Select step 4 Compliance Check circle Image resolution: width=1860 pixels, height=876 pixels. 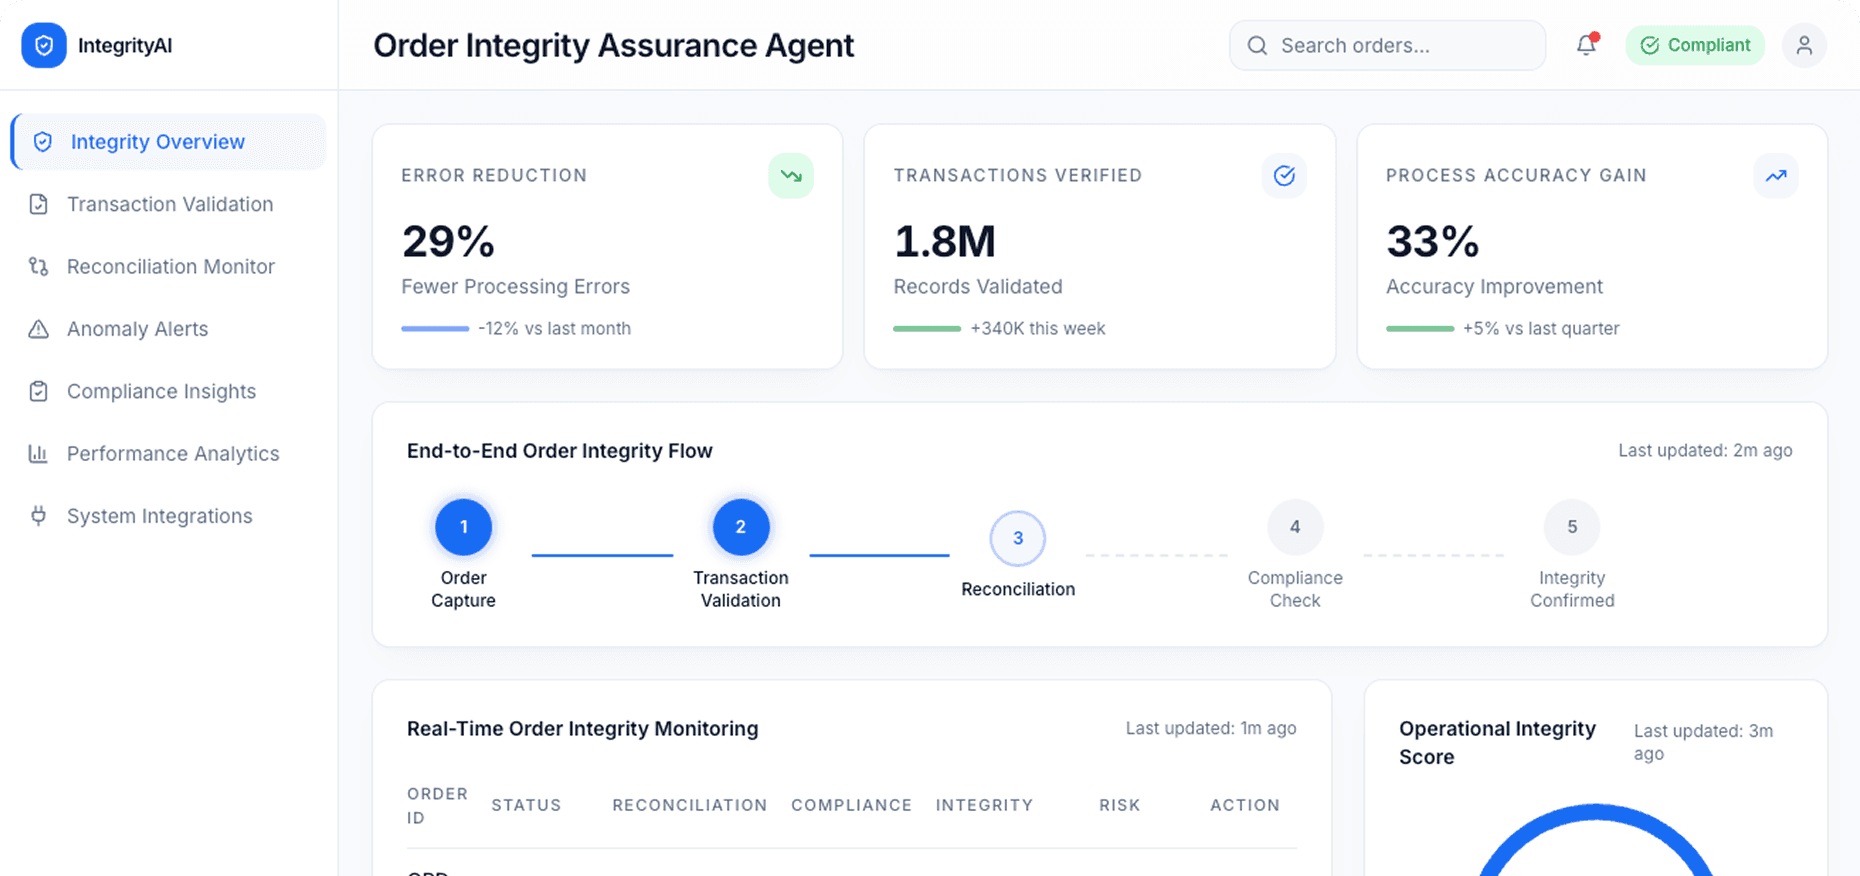pos(1295,527)
